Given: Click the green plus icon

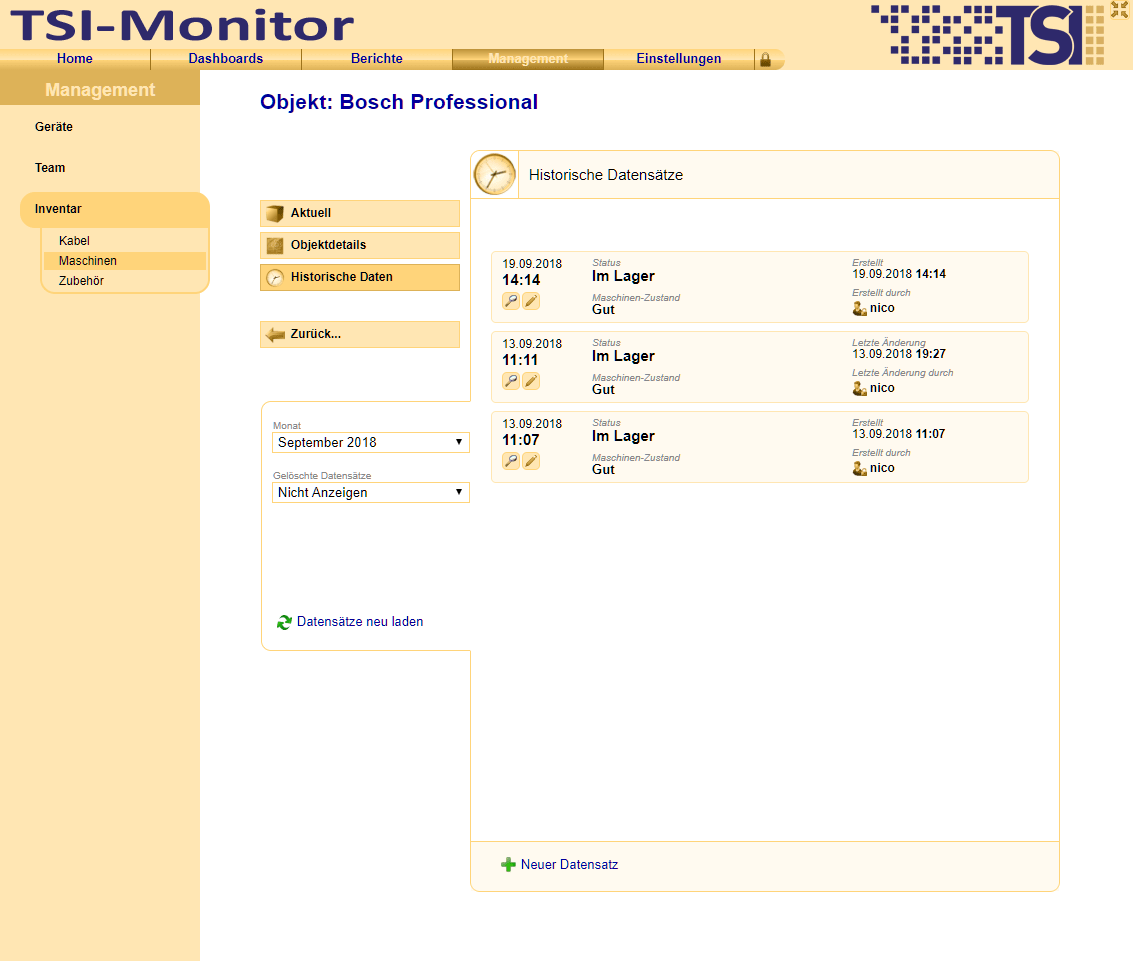Looking at the screenshot, I should [508, 865].
